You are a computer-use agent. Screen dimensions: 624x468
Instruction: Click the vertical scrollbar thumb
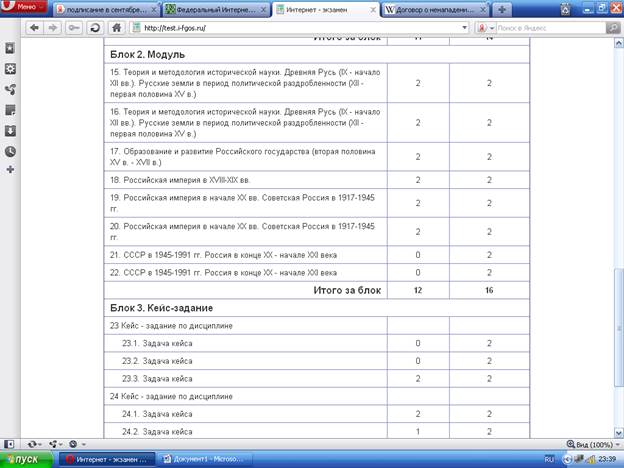[x=618, y=328]
